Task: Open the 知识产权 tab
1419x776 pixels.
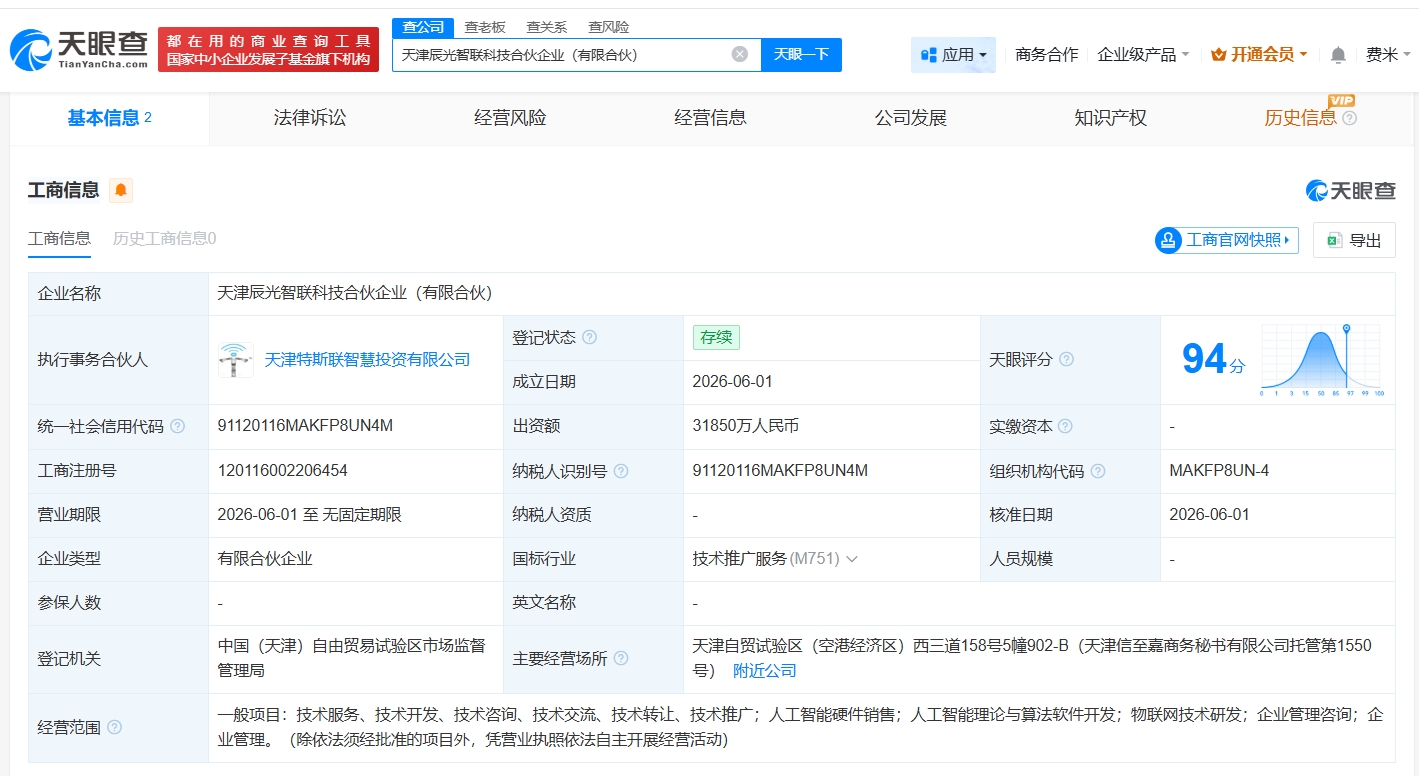Action: [1110, 118]
